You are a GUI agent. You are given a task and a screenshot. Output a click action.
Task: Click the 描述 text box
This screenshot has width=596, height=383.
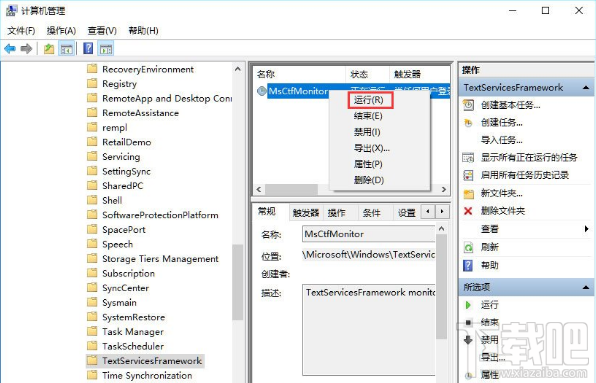click(x=369, y=330)
